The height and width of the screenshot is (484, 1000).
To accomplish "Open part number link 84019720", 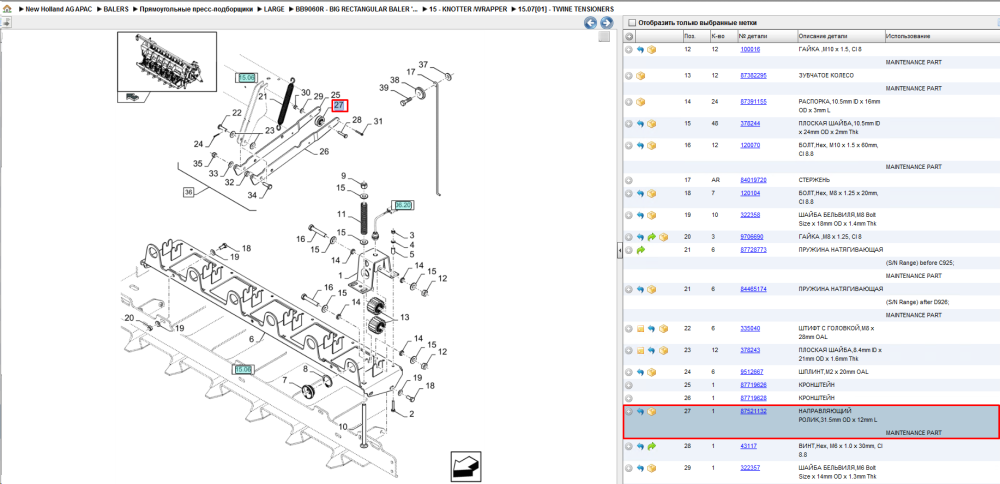I will (753, 180).
